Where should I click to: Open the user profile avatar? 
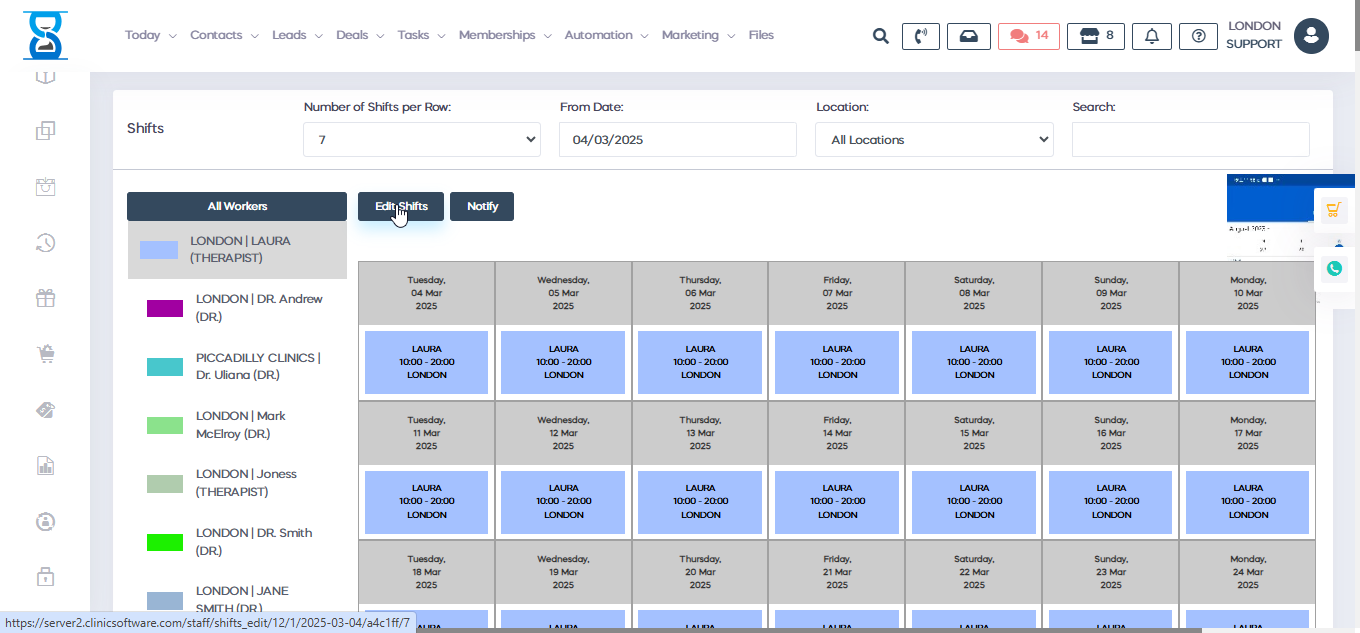point(1311,36)
